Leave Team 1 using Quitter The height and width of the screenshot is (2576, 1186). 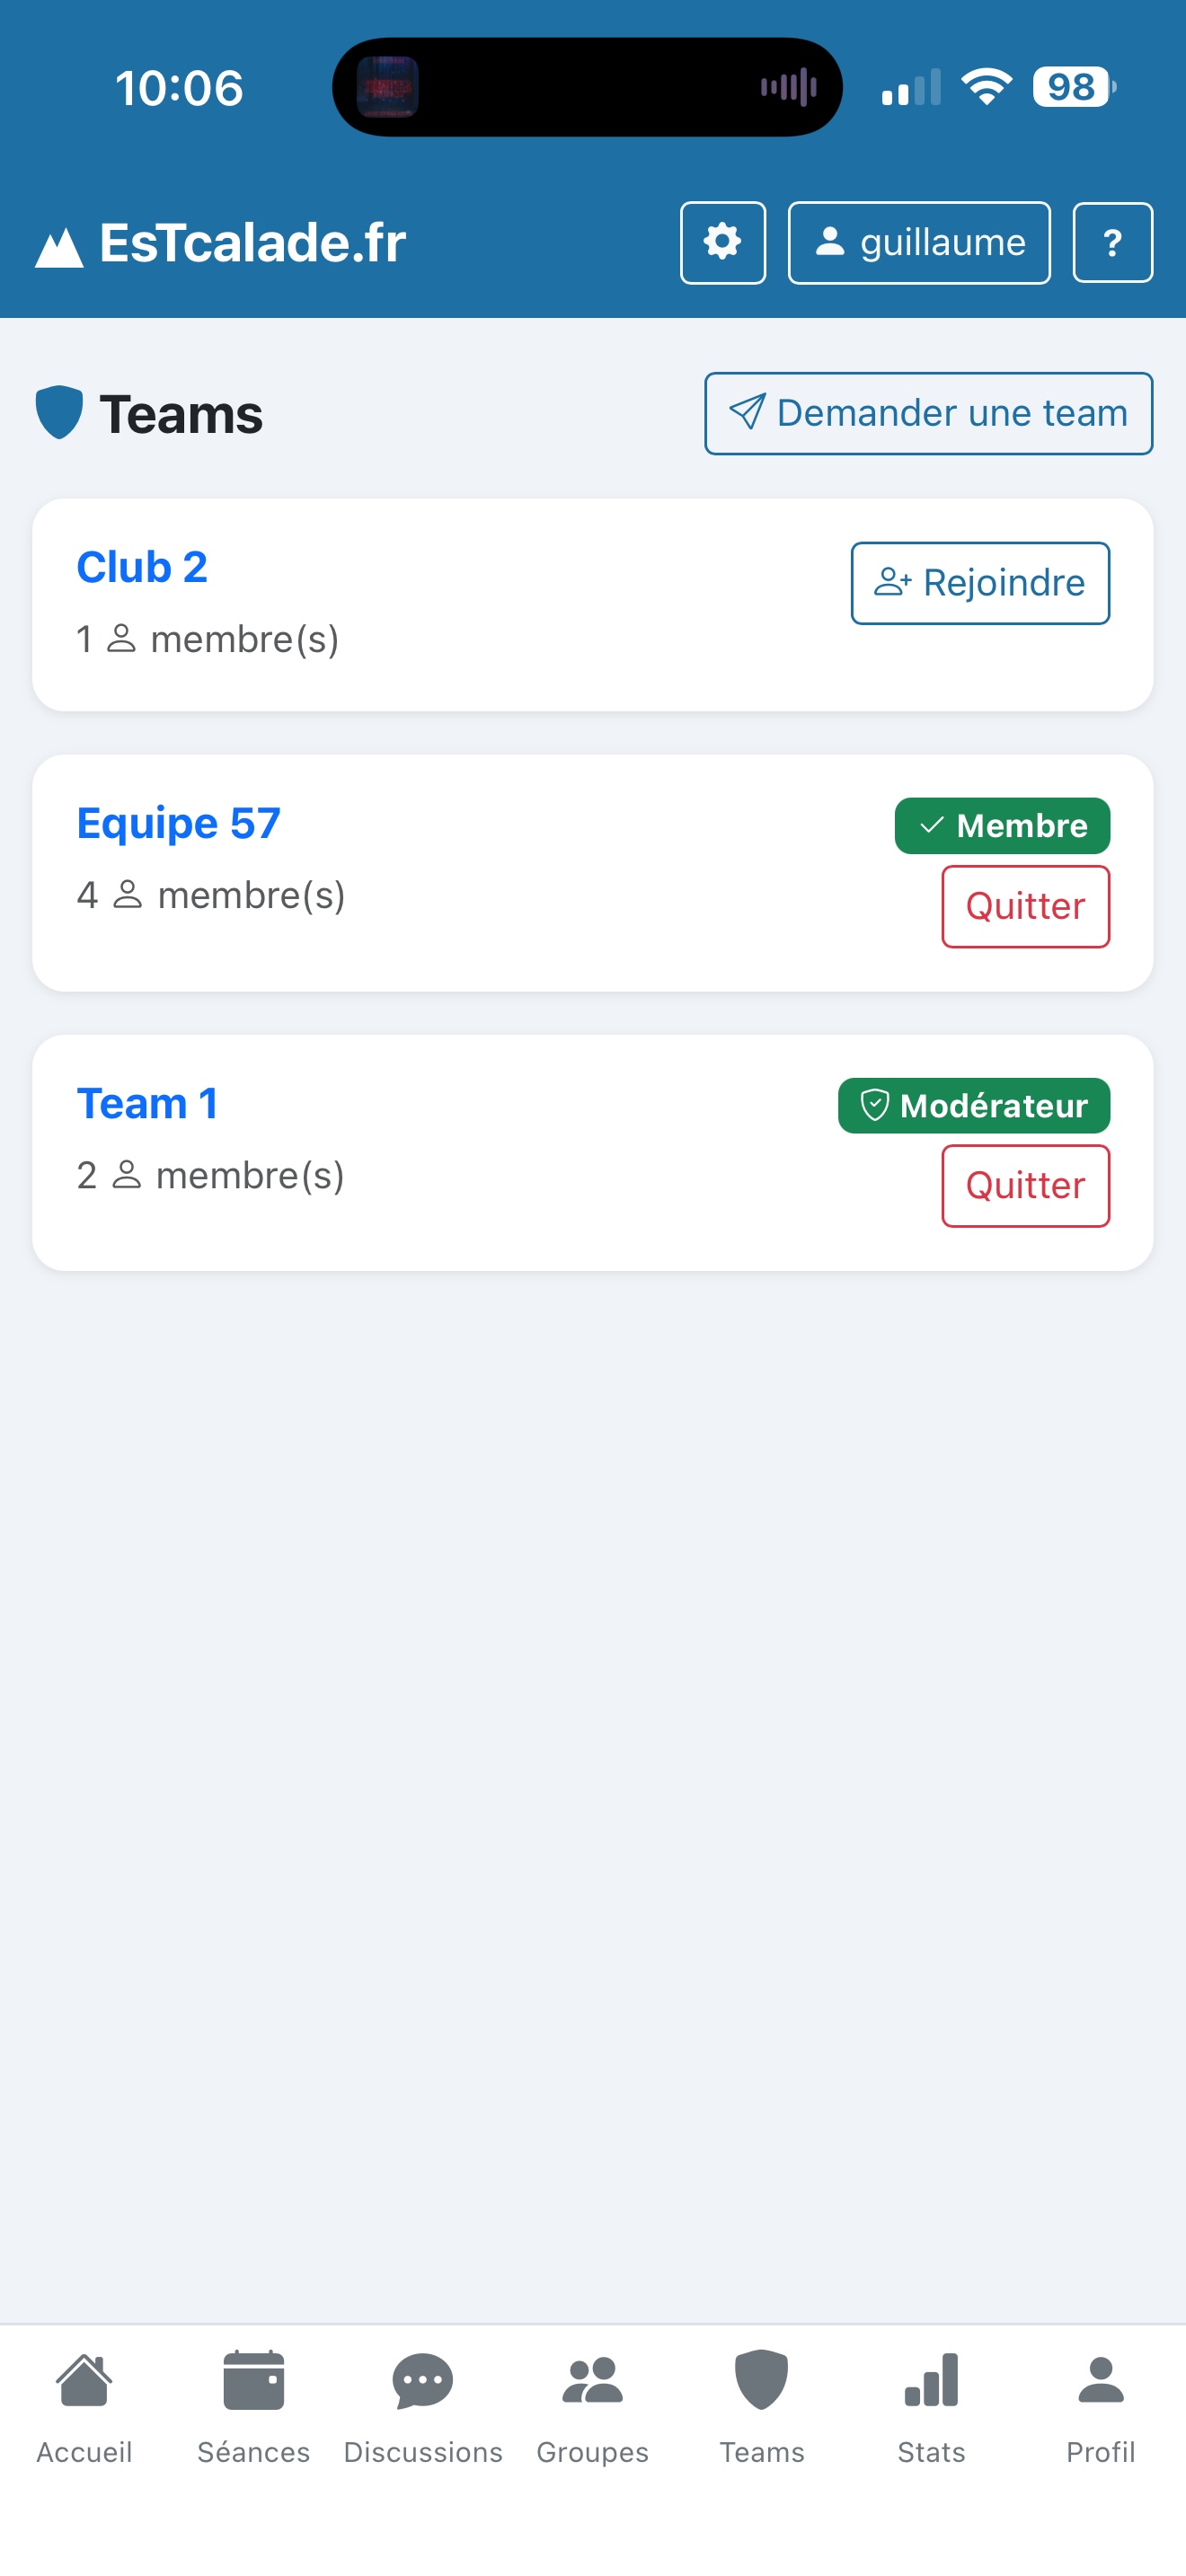point(1025,1186)
